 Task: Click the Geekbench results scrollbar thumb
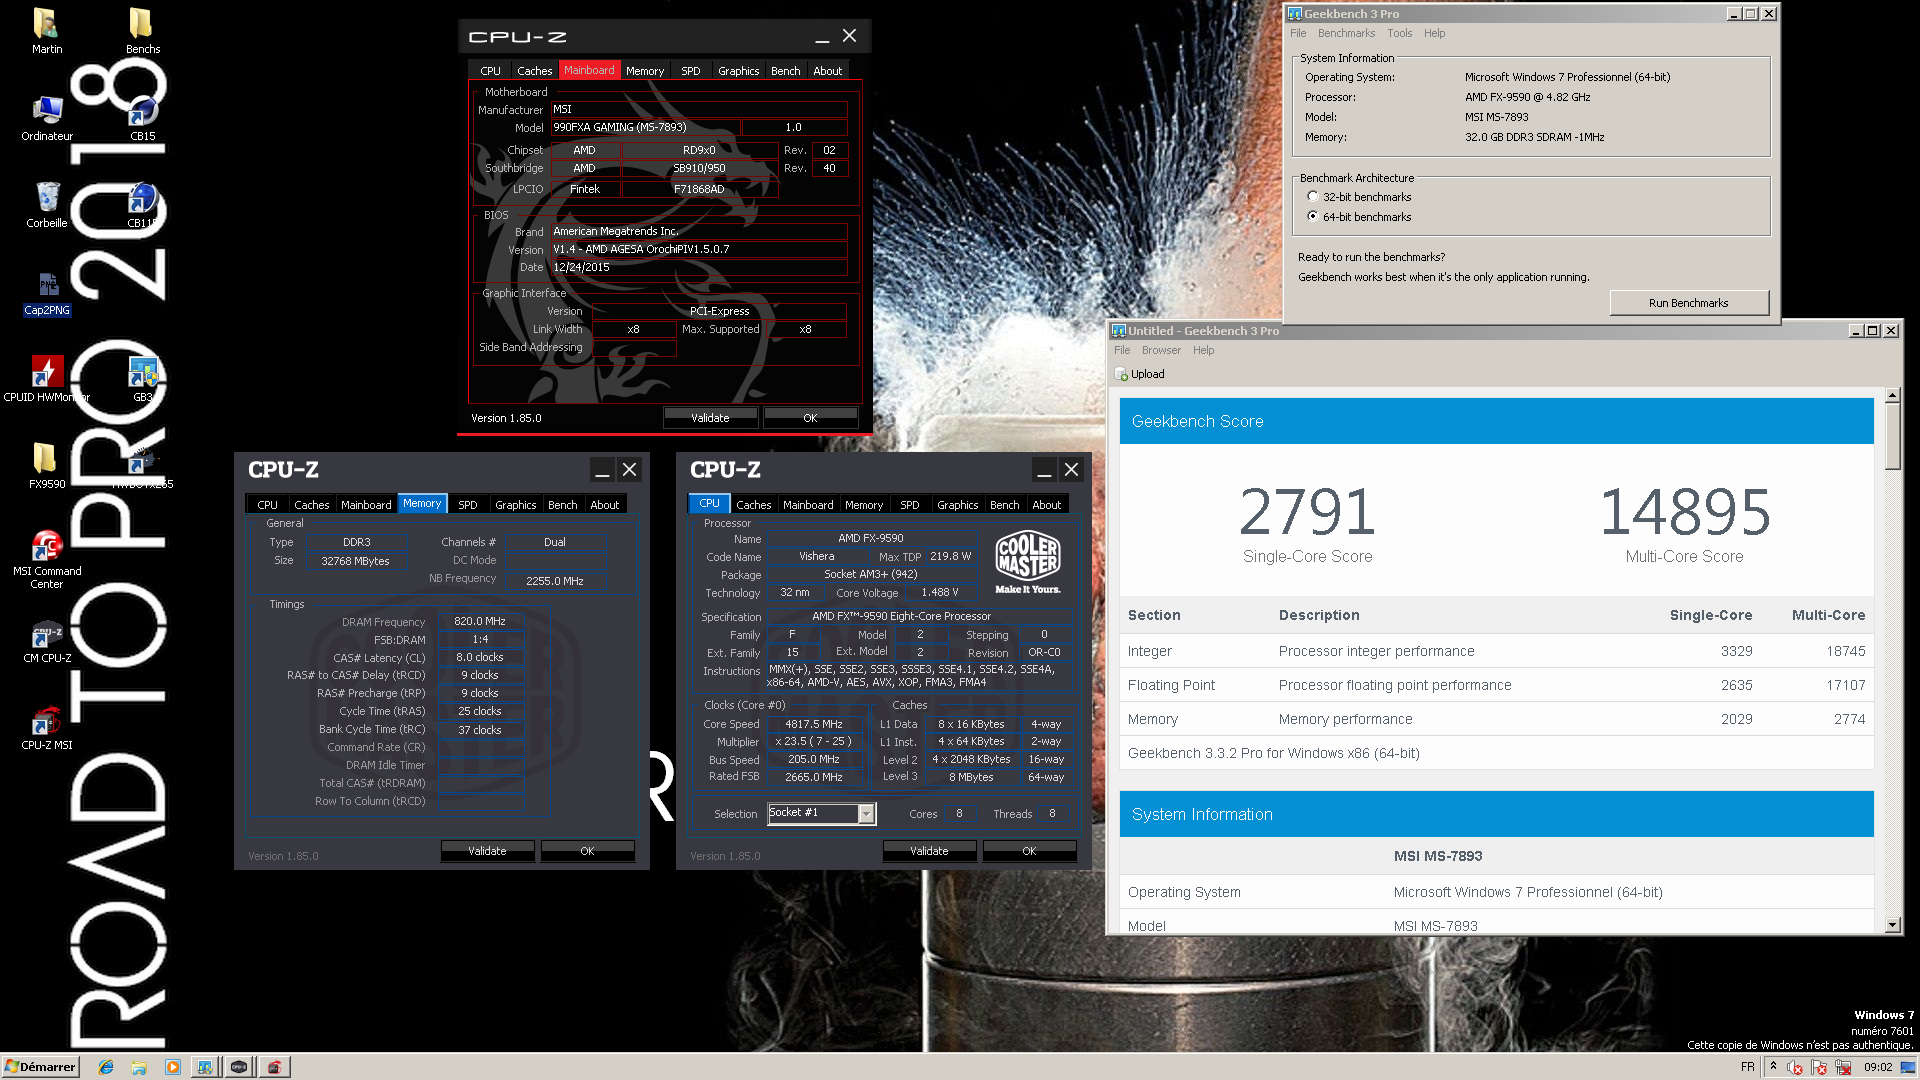1892,436
